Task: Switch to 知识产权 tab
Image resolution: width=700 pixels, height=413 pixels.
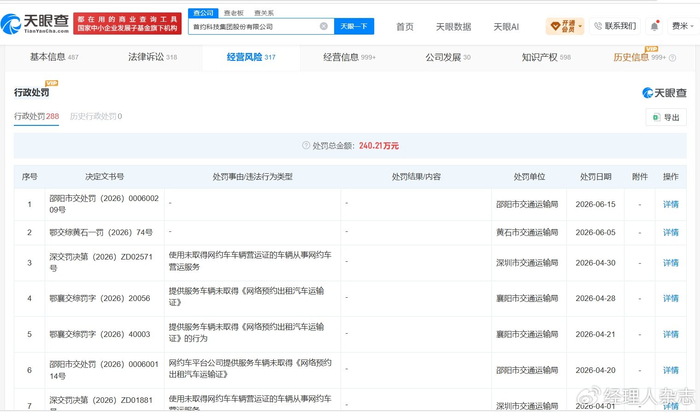Action: pos(546,57)
